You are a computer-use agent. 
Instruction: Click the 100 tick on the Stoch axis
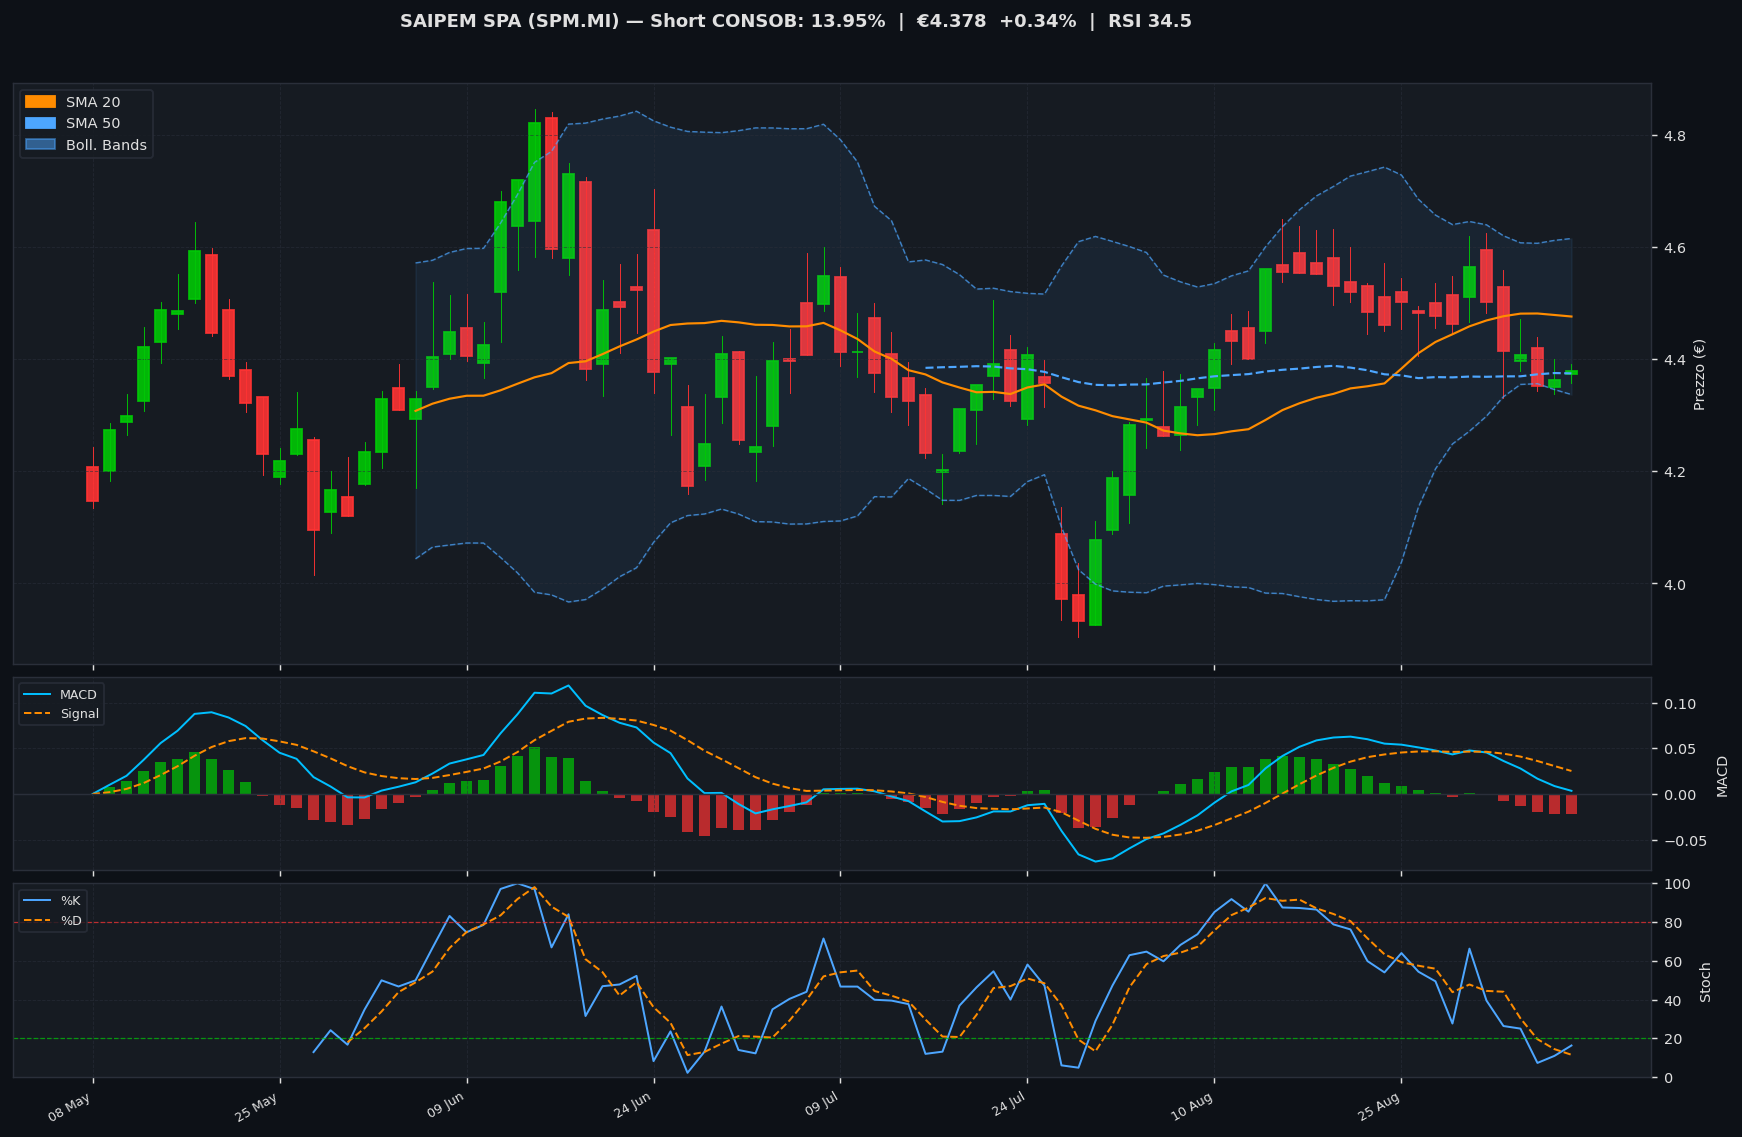coord(1675,884)
